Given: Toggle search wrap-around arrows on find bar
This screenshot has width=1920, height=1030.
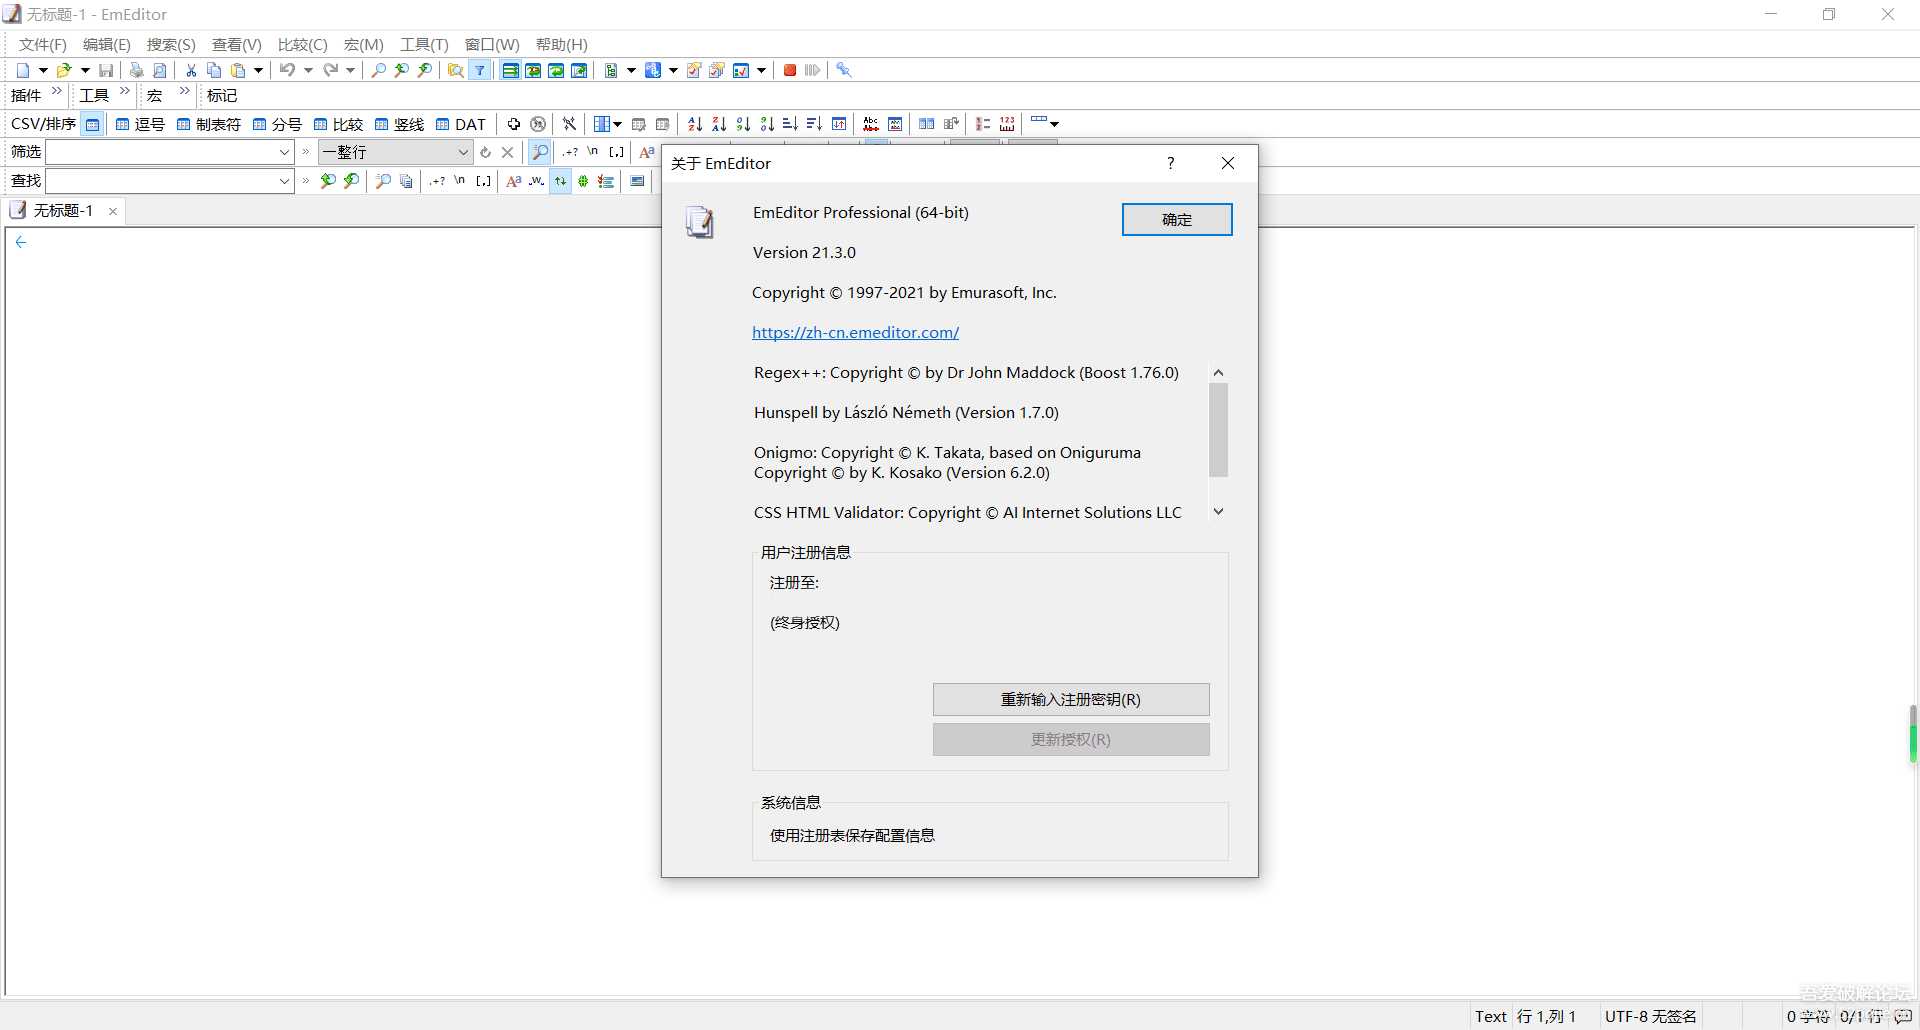Looking at the screenshot, I should [561, 181].
